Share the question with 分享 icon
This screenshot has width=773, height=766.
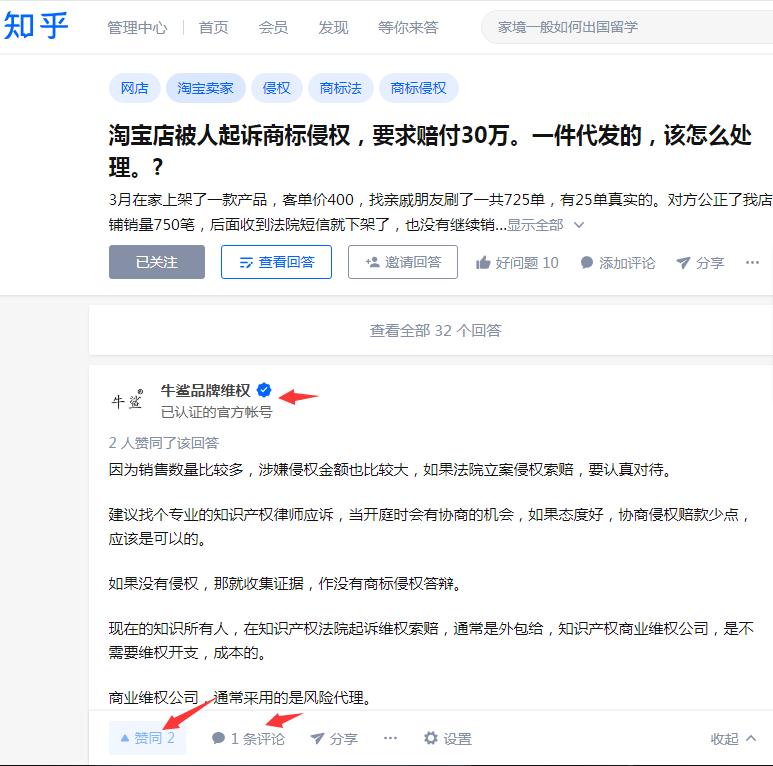point(700,263)
